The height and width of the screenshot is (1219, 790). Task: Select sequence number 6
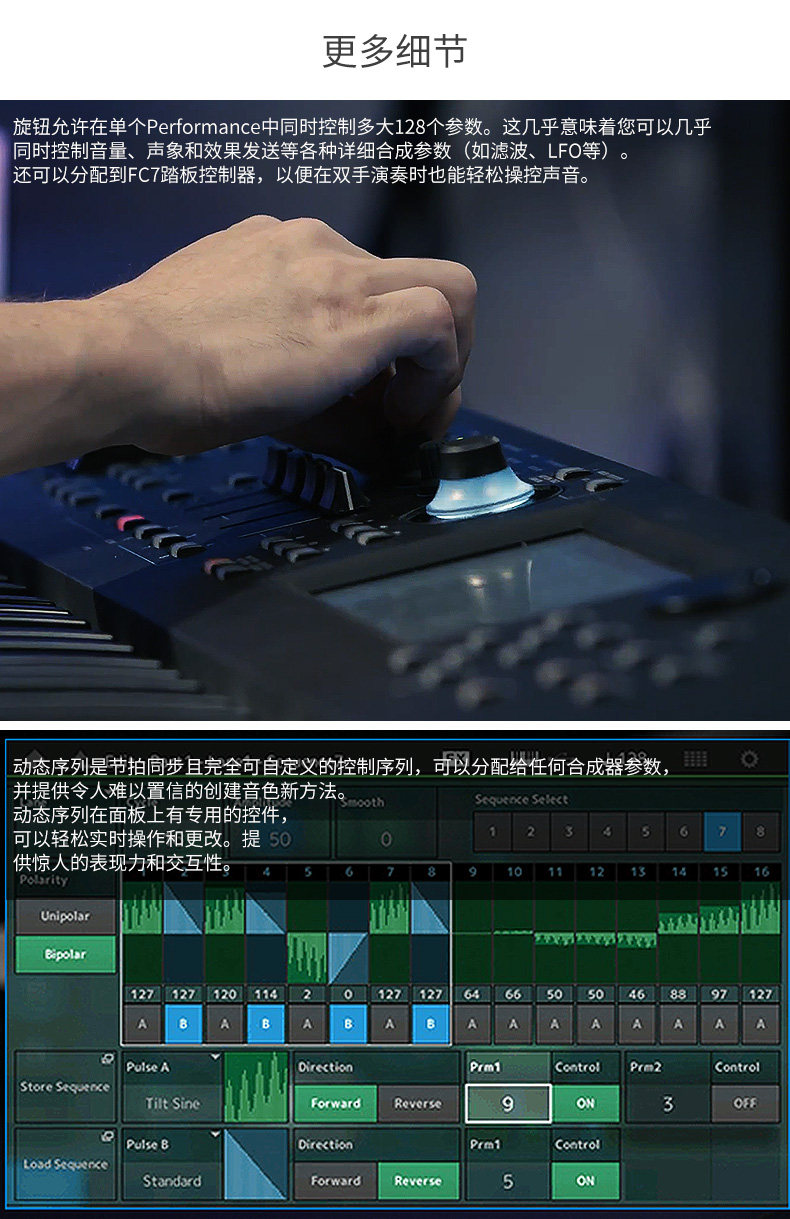click(684, 832)
